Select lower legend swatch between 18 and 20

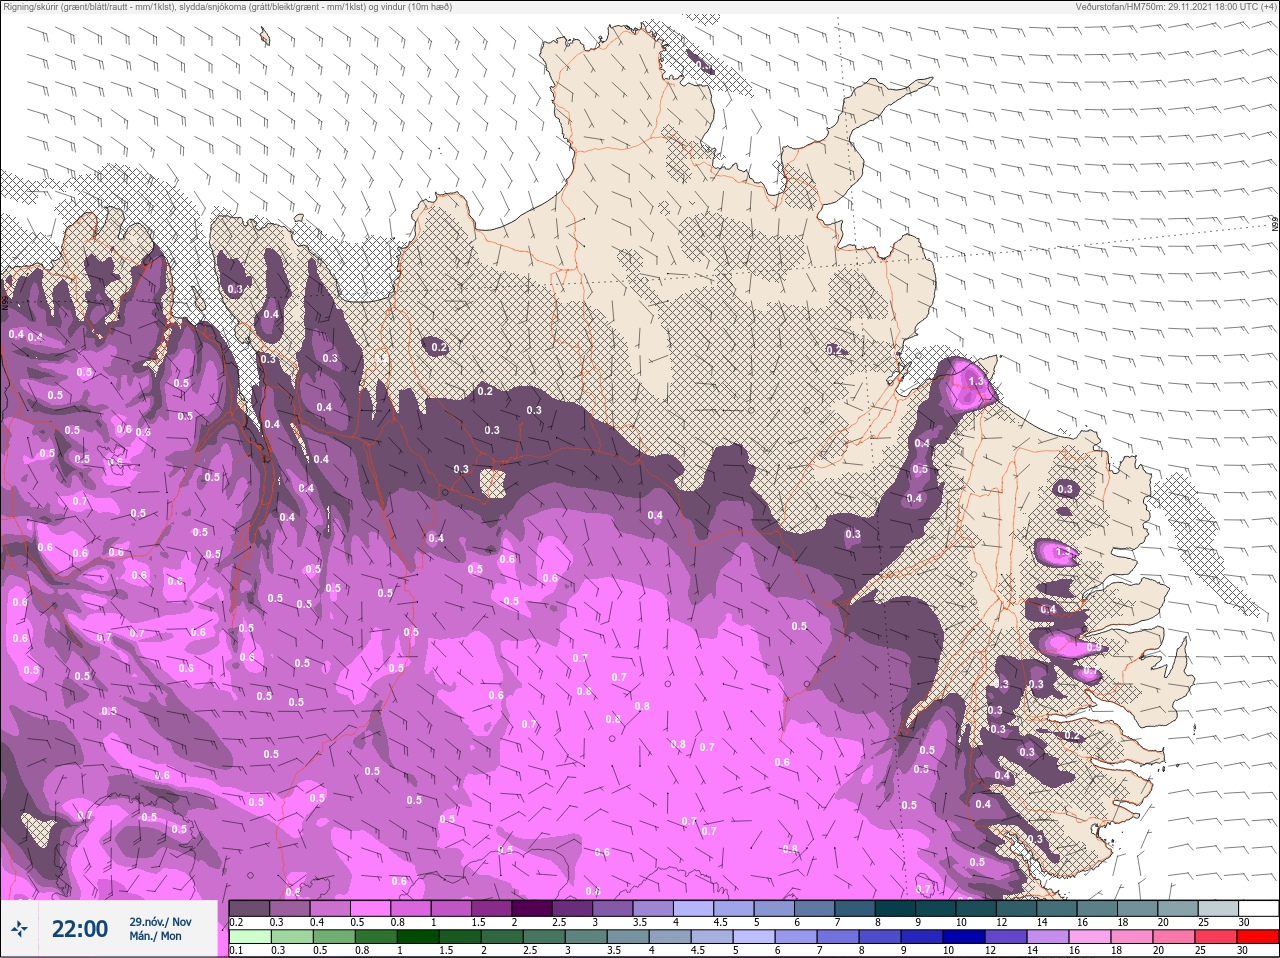pos(1132,937)
